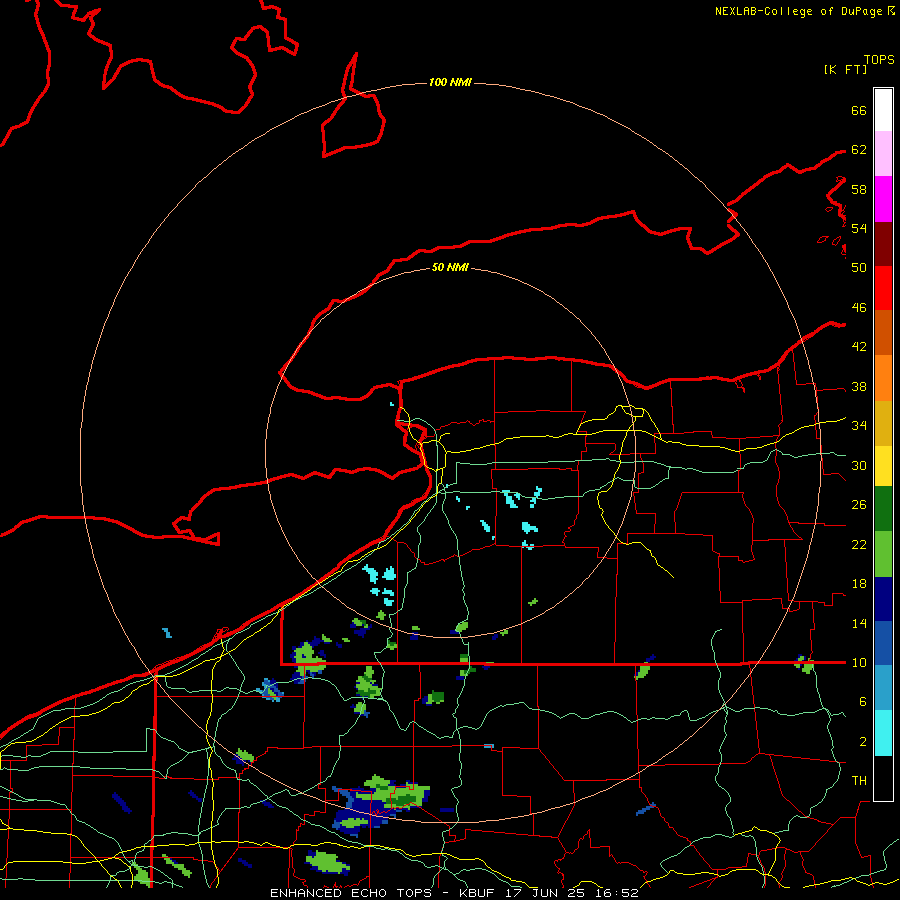Click the dark red 54 kft legend swatch

coord(883,243)
